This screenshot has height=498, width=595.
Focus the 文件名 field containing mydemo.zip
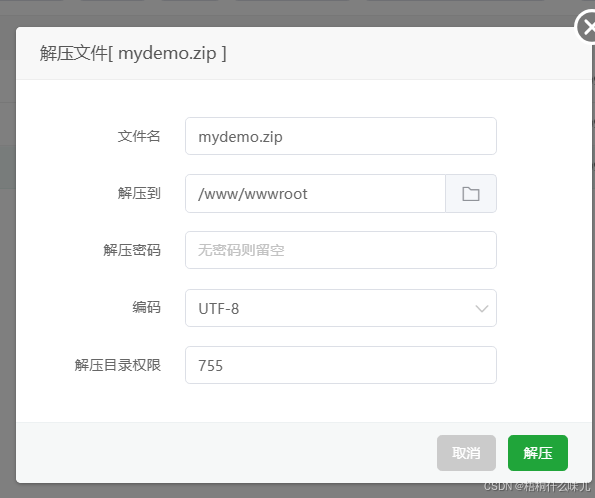pyautogui.click(x=341, y=136)
